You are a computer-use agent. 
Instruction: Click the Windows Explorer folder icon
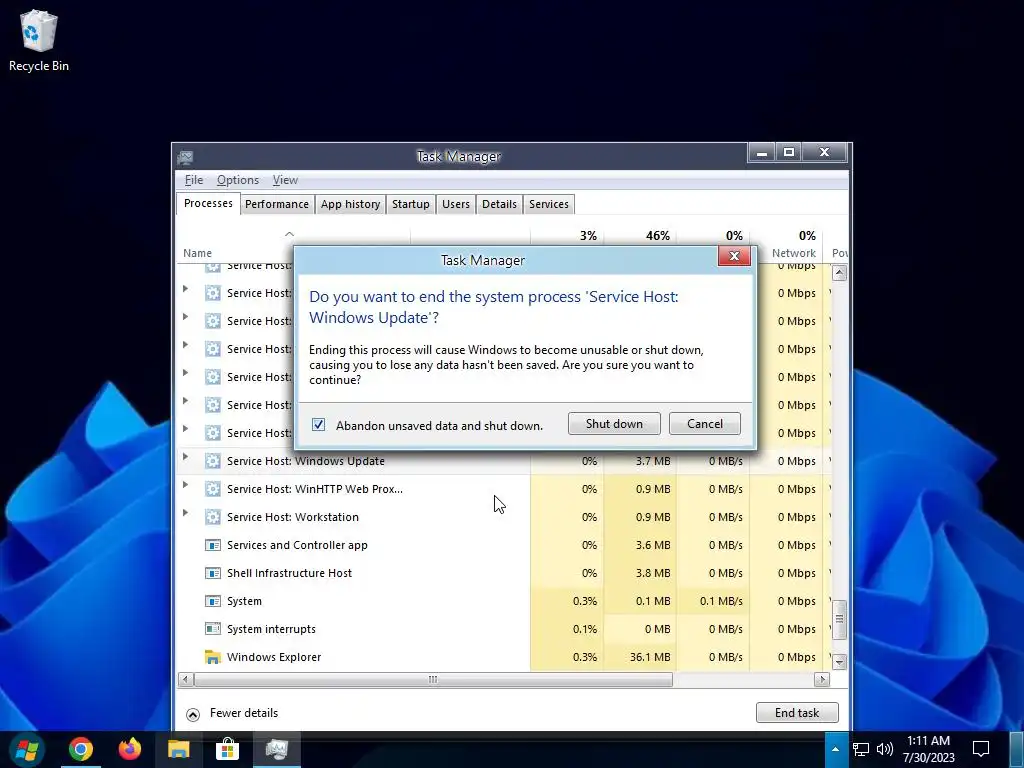213,657
